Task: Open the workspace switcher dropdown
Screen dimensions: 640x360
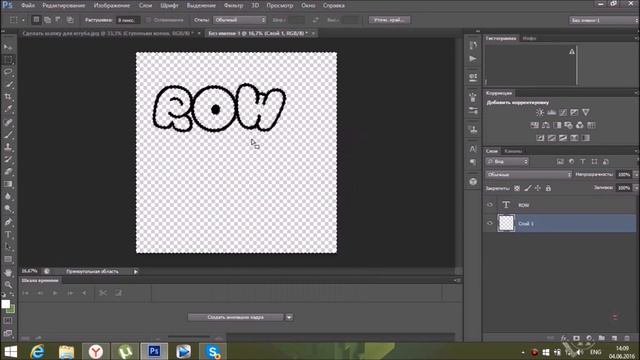Action: pyautogui.click(x=603, y=20)
